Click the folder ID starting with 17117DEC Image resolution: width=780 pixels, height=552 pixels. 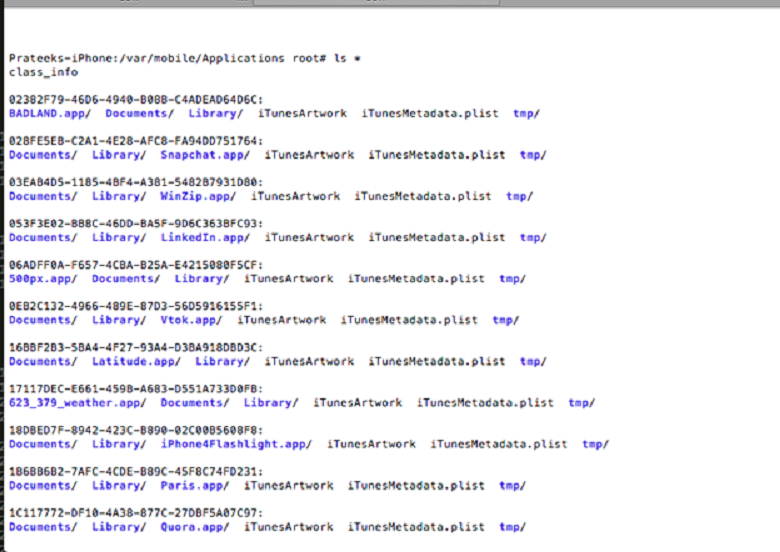[x=136, y=389]
